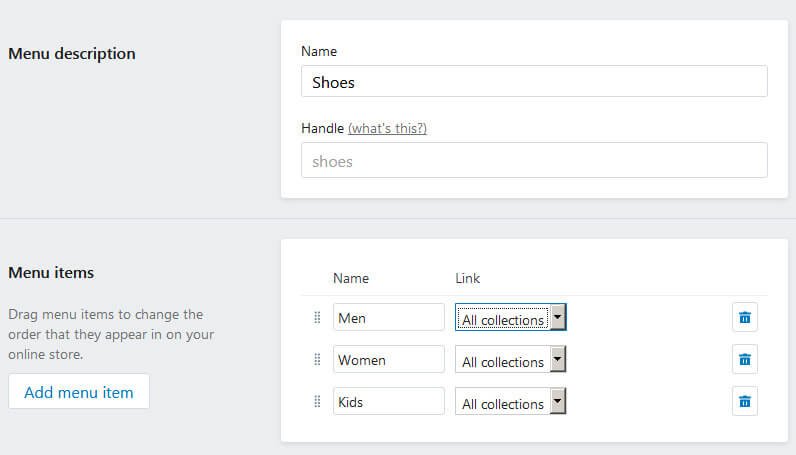Click the Name column header in Menu items

350,278
